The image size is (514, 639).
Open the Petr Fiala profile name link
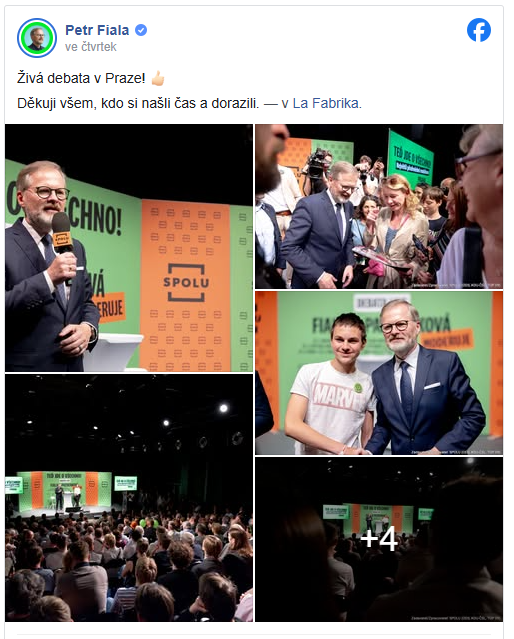tap(97, 30)
